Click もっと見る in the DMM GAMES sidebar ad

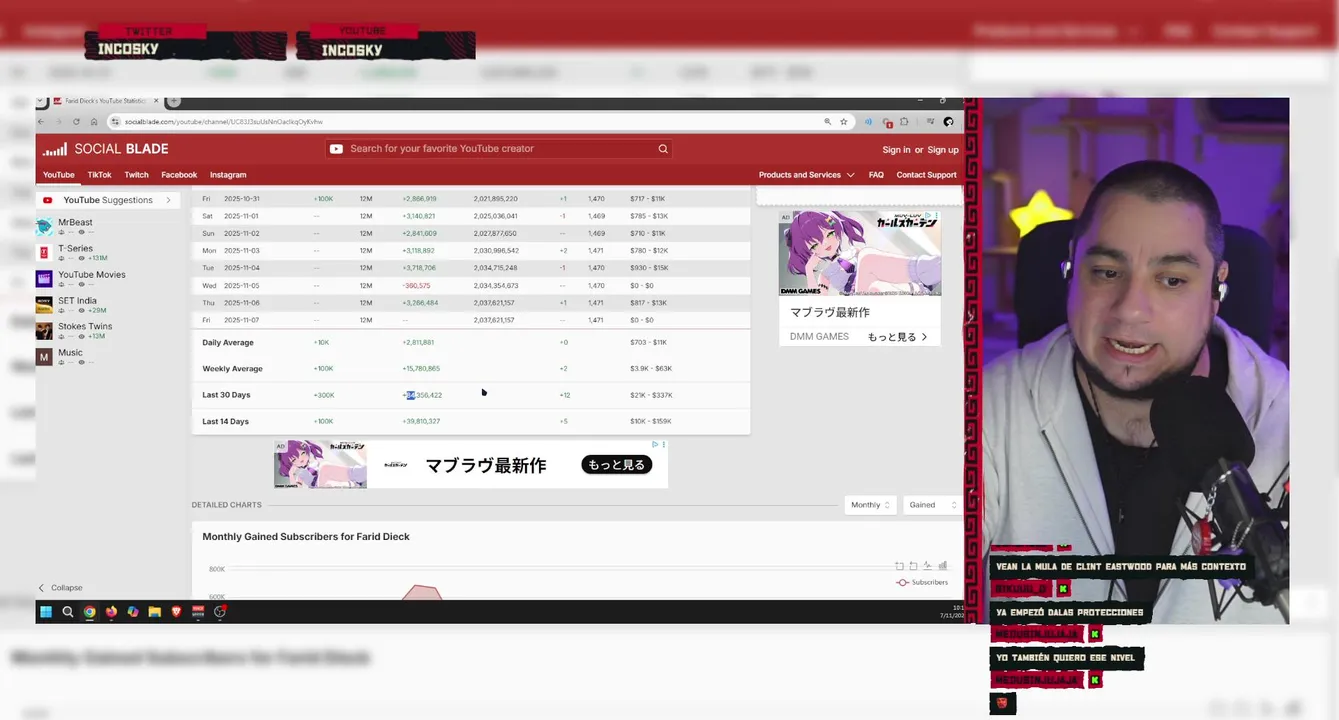click(897, 337)
